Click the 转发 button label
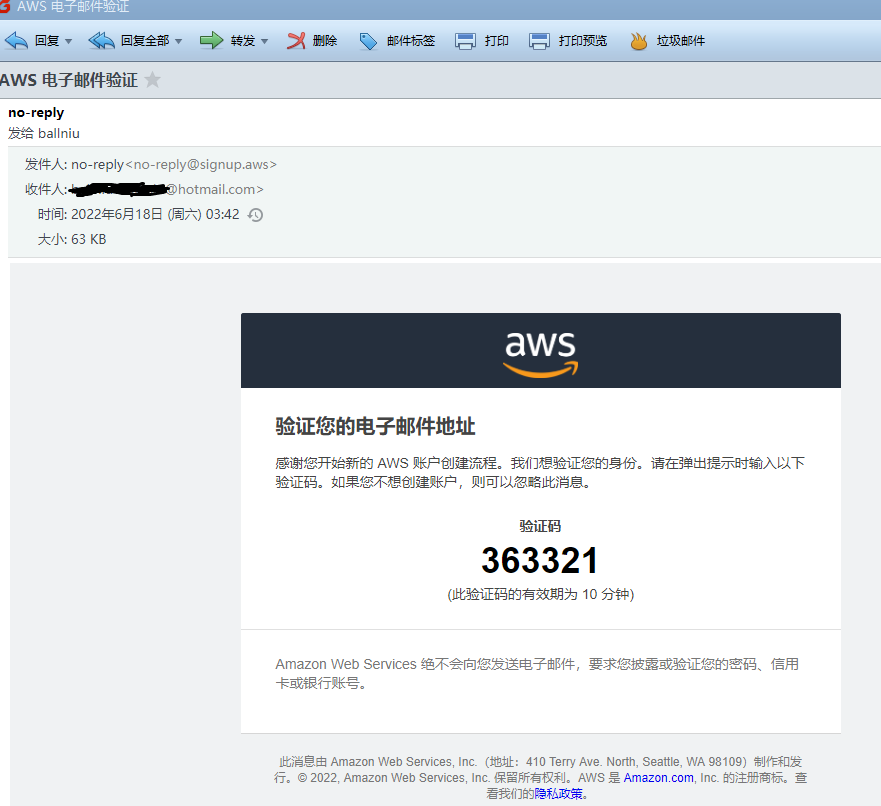 [243, 40]
